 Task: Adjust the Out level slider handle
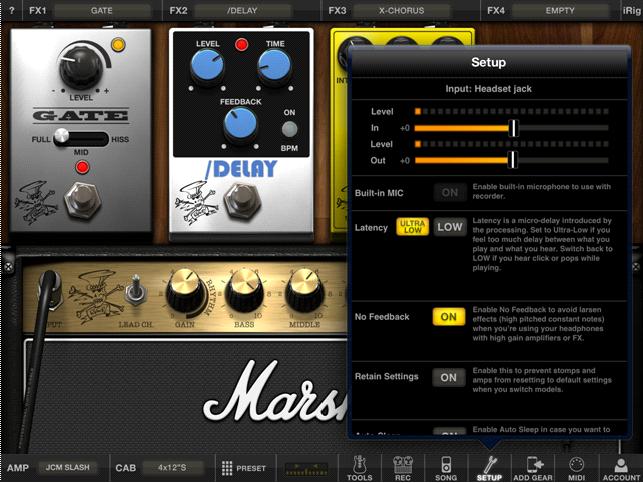click(x=513, y=160)
